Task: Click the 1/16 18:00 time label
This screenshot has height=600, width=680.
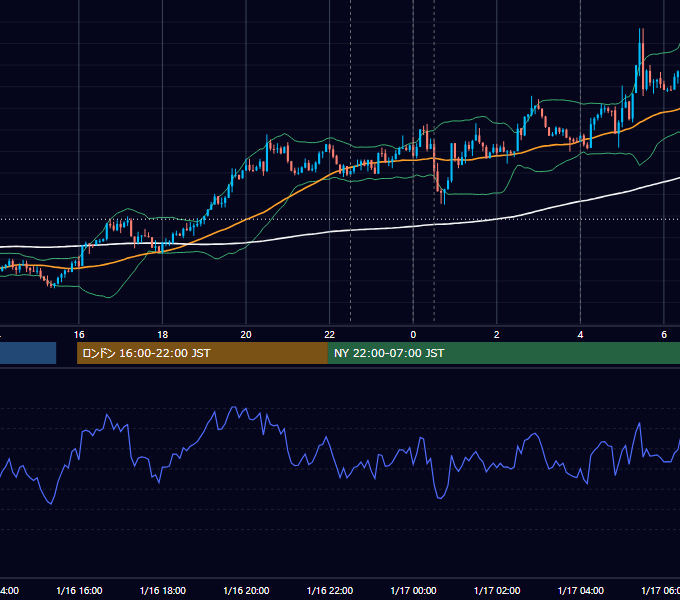Action: [x=163, y=590]
